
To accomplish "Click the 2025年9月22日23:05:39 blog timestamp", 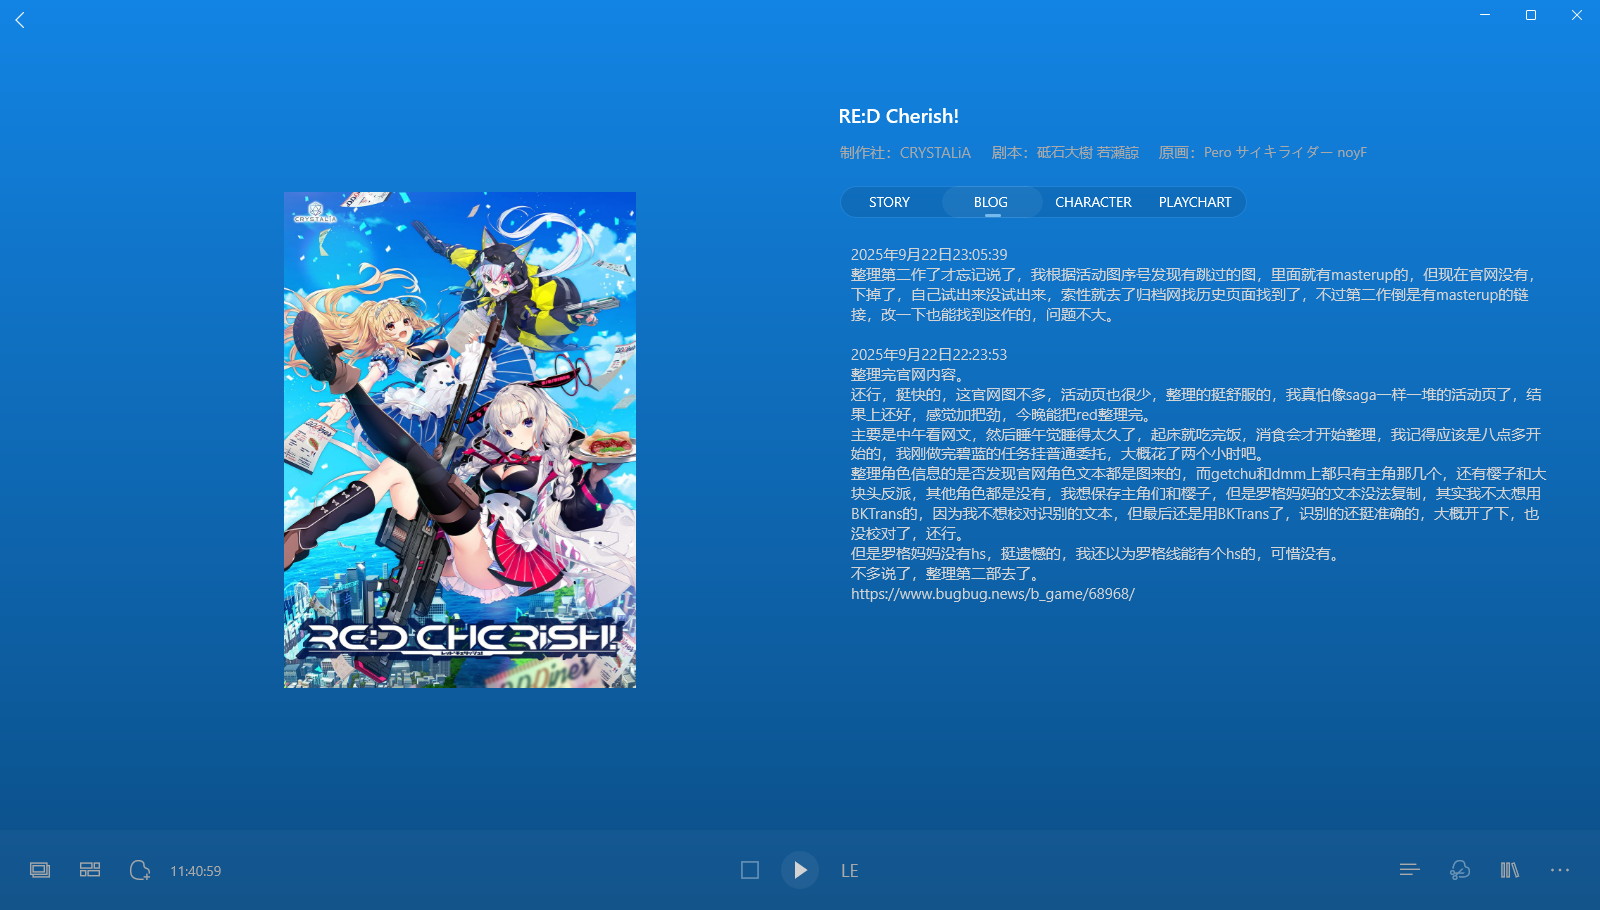I will (x=929, y=255).
